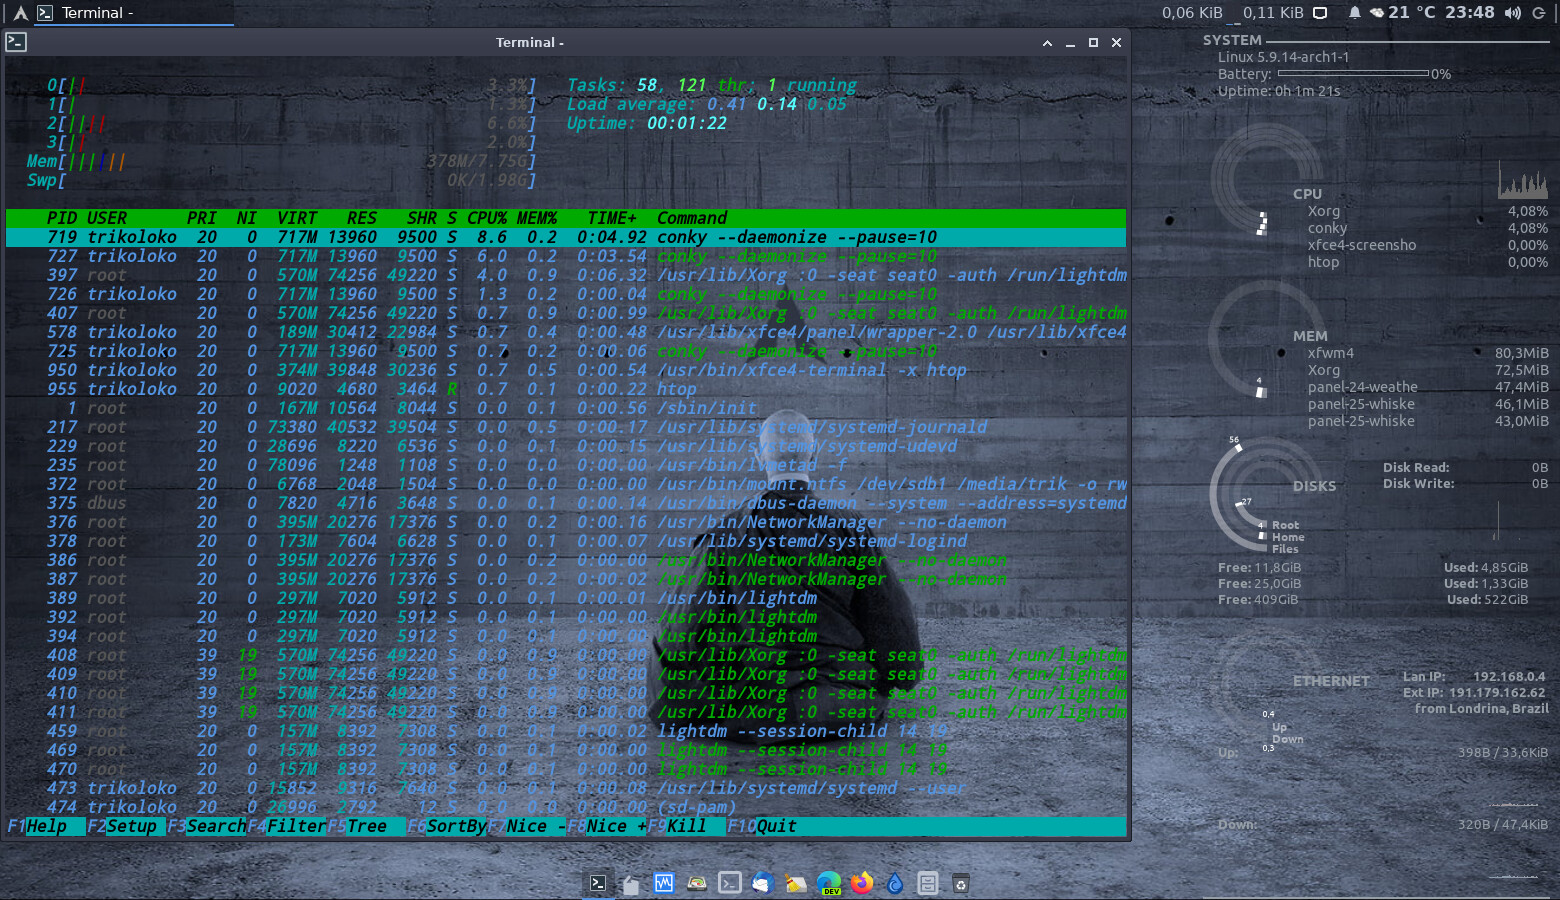Viewport: 1560px width, 900px height.
Task: Toggle Tree view in htop footer
Action: (x=366, y=826)
